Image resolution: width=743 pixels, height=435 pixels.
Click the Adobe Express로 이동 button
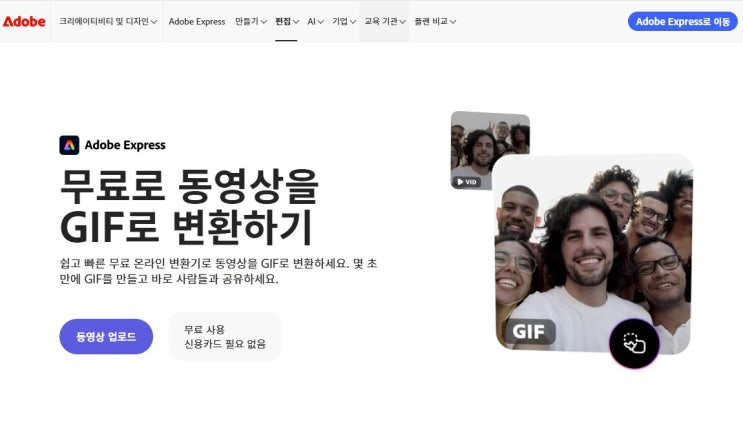click(x=683, y=21)
